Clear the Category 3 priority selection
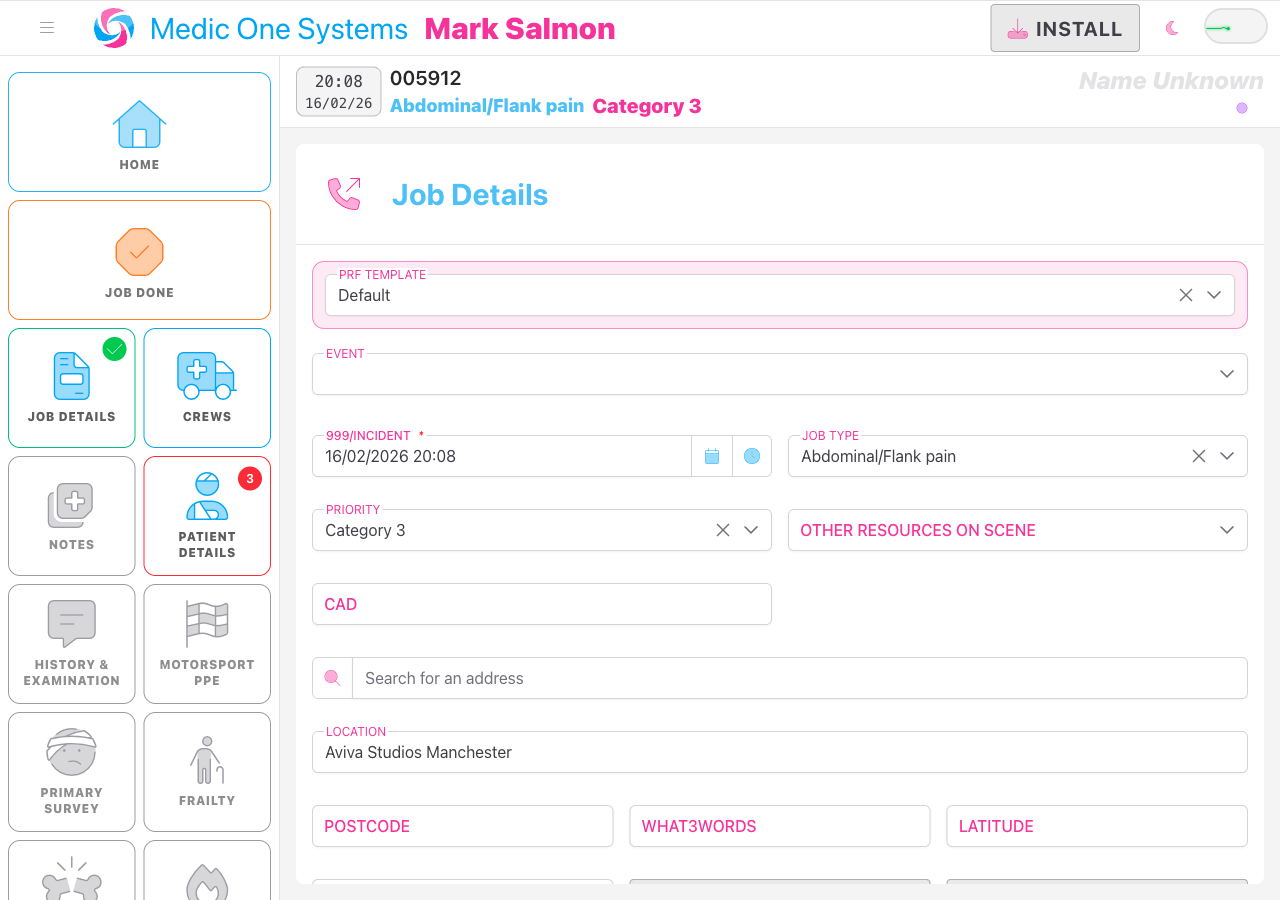 pyautogui.click(x=723, y=530)
